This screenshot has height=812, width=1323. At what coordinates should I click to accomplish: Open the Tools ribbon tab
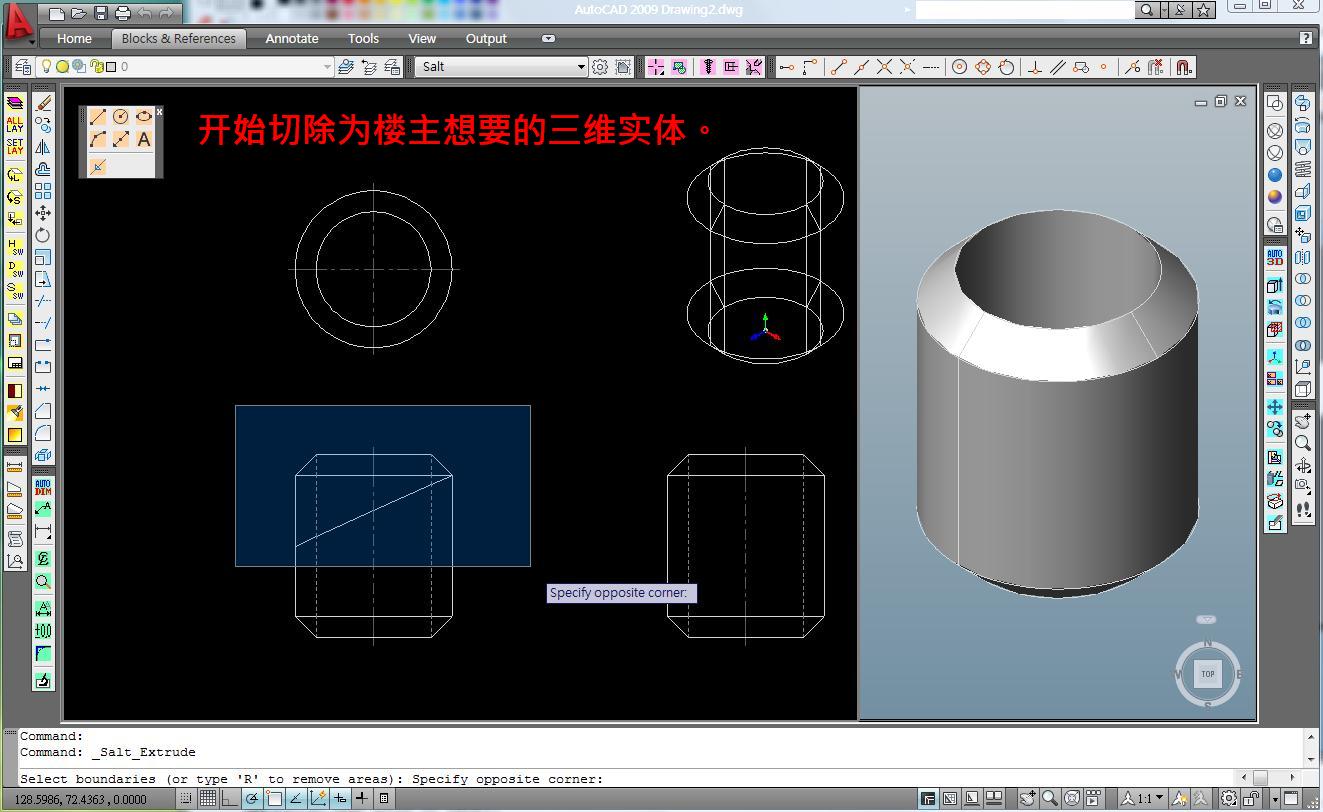tap(363, 39)
